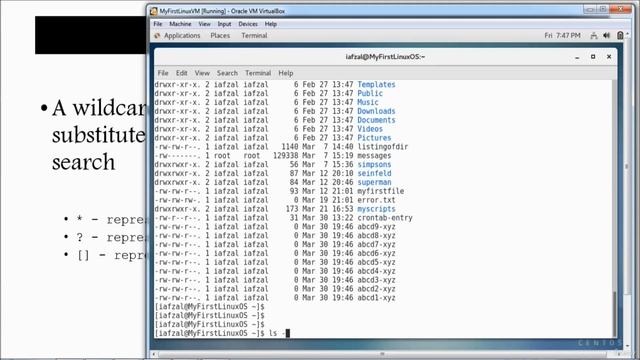
Task: Click the Music directory name
Action: (x=368, y=102)
